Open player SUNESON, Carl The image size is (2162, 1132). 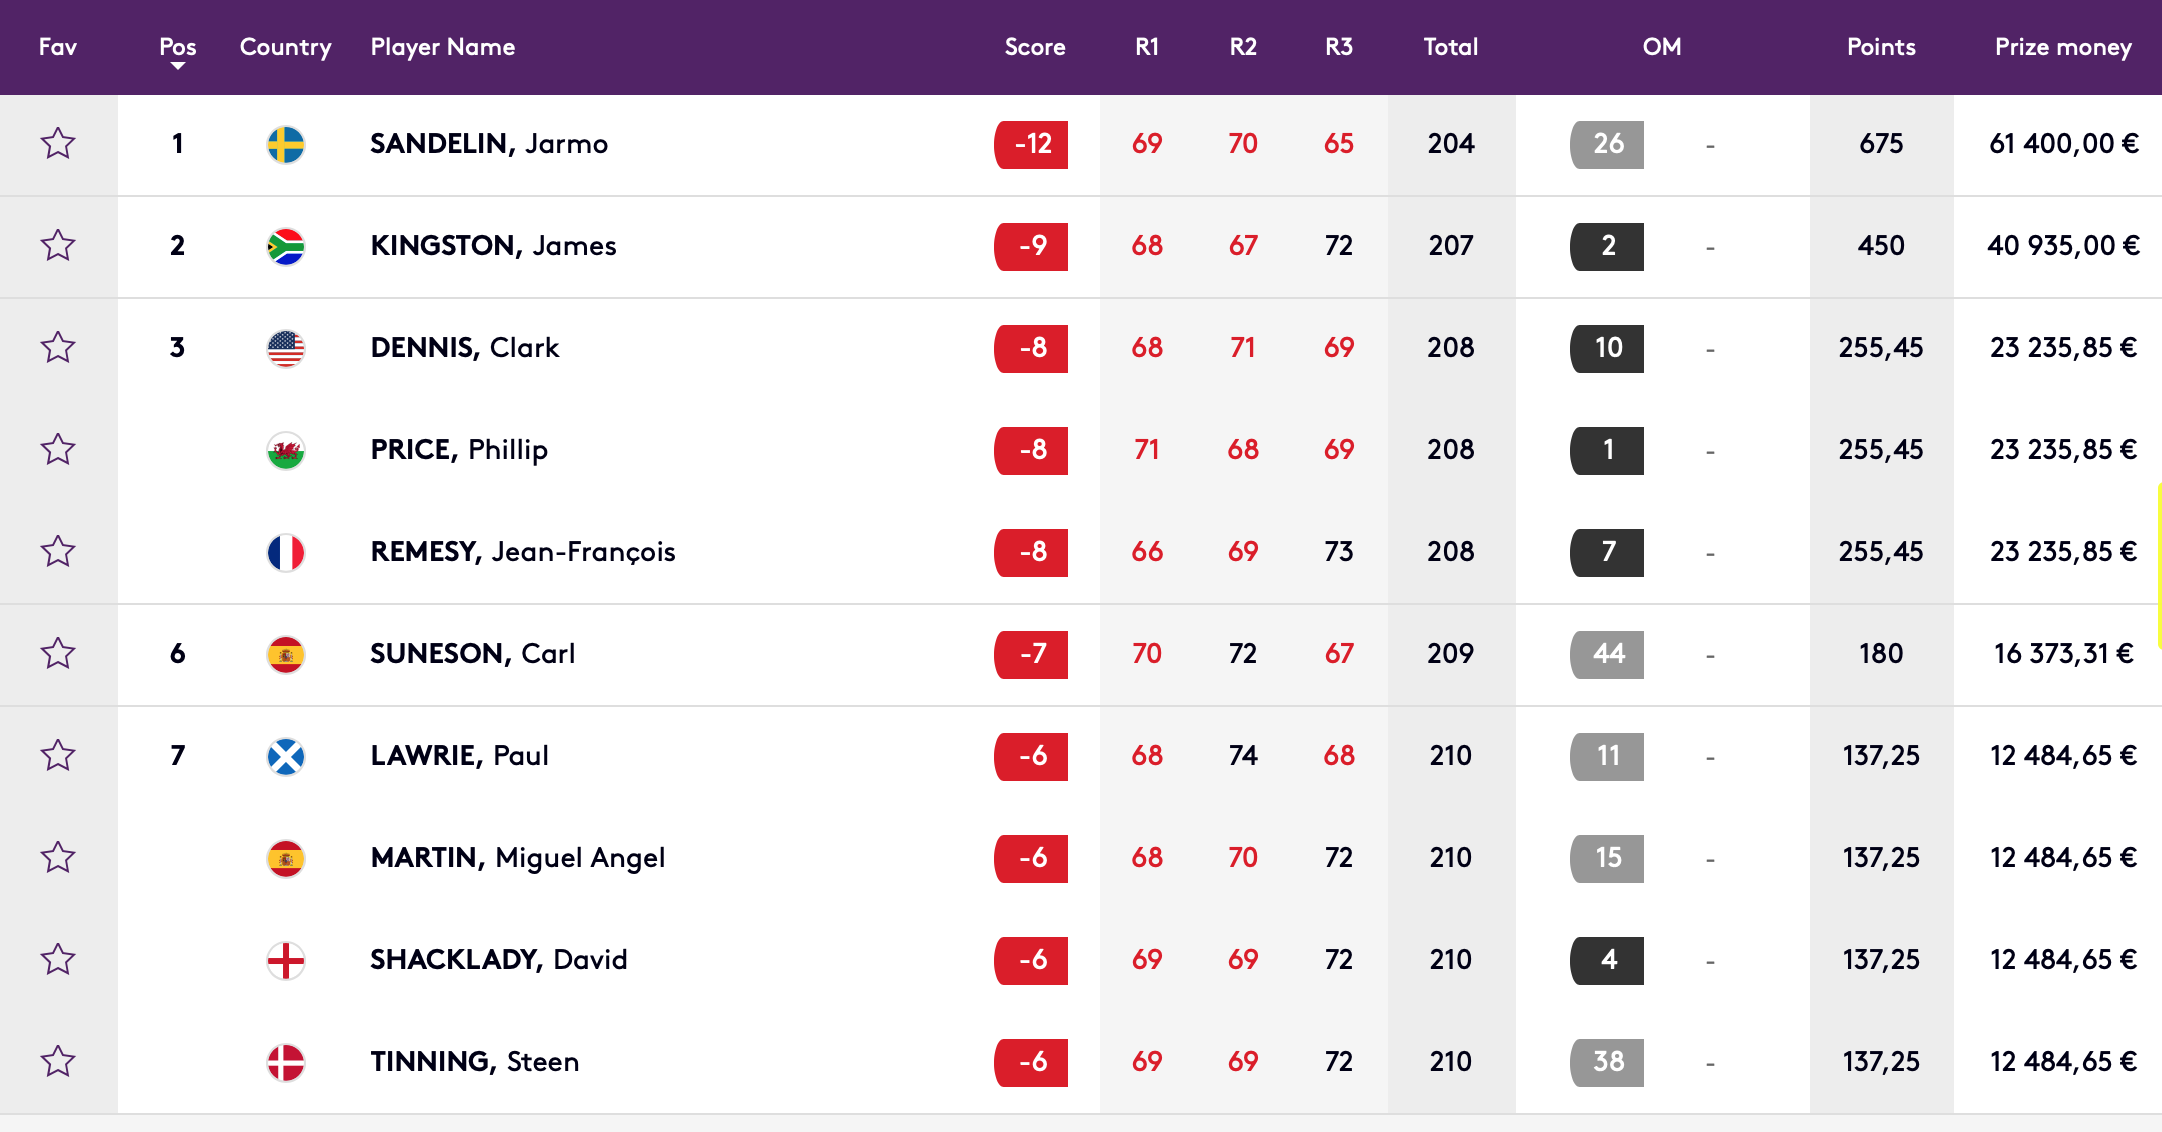pyautogui.click(x=473, y=653)
